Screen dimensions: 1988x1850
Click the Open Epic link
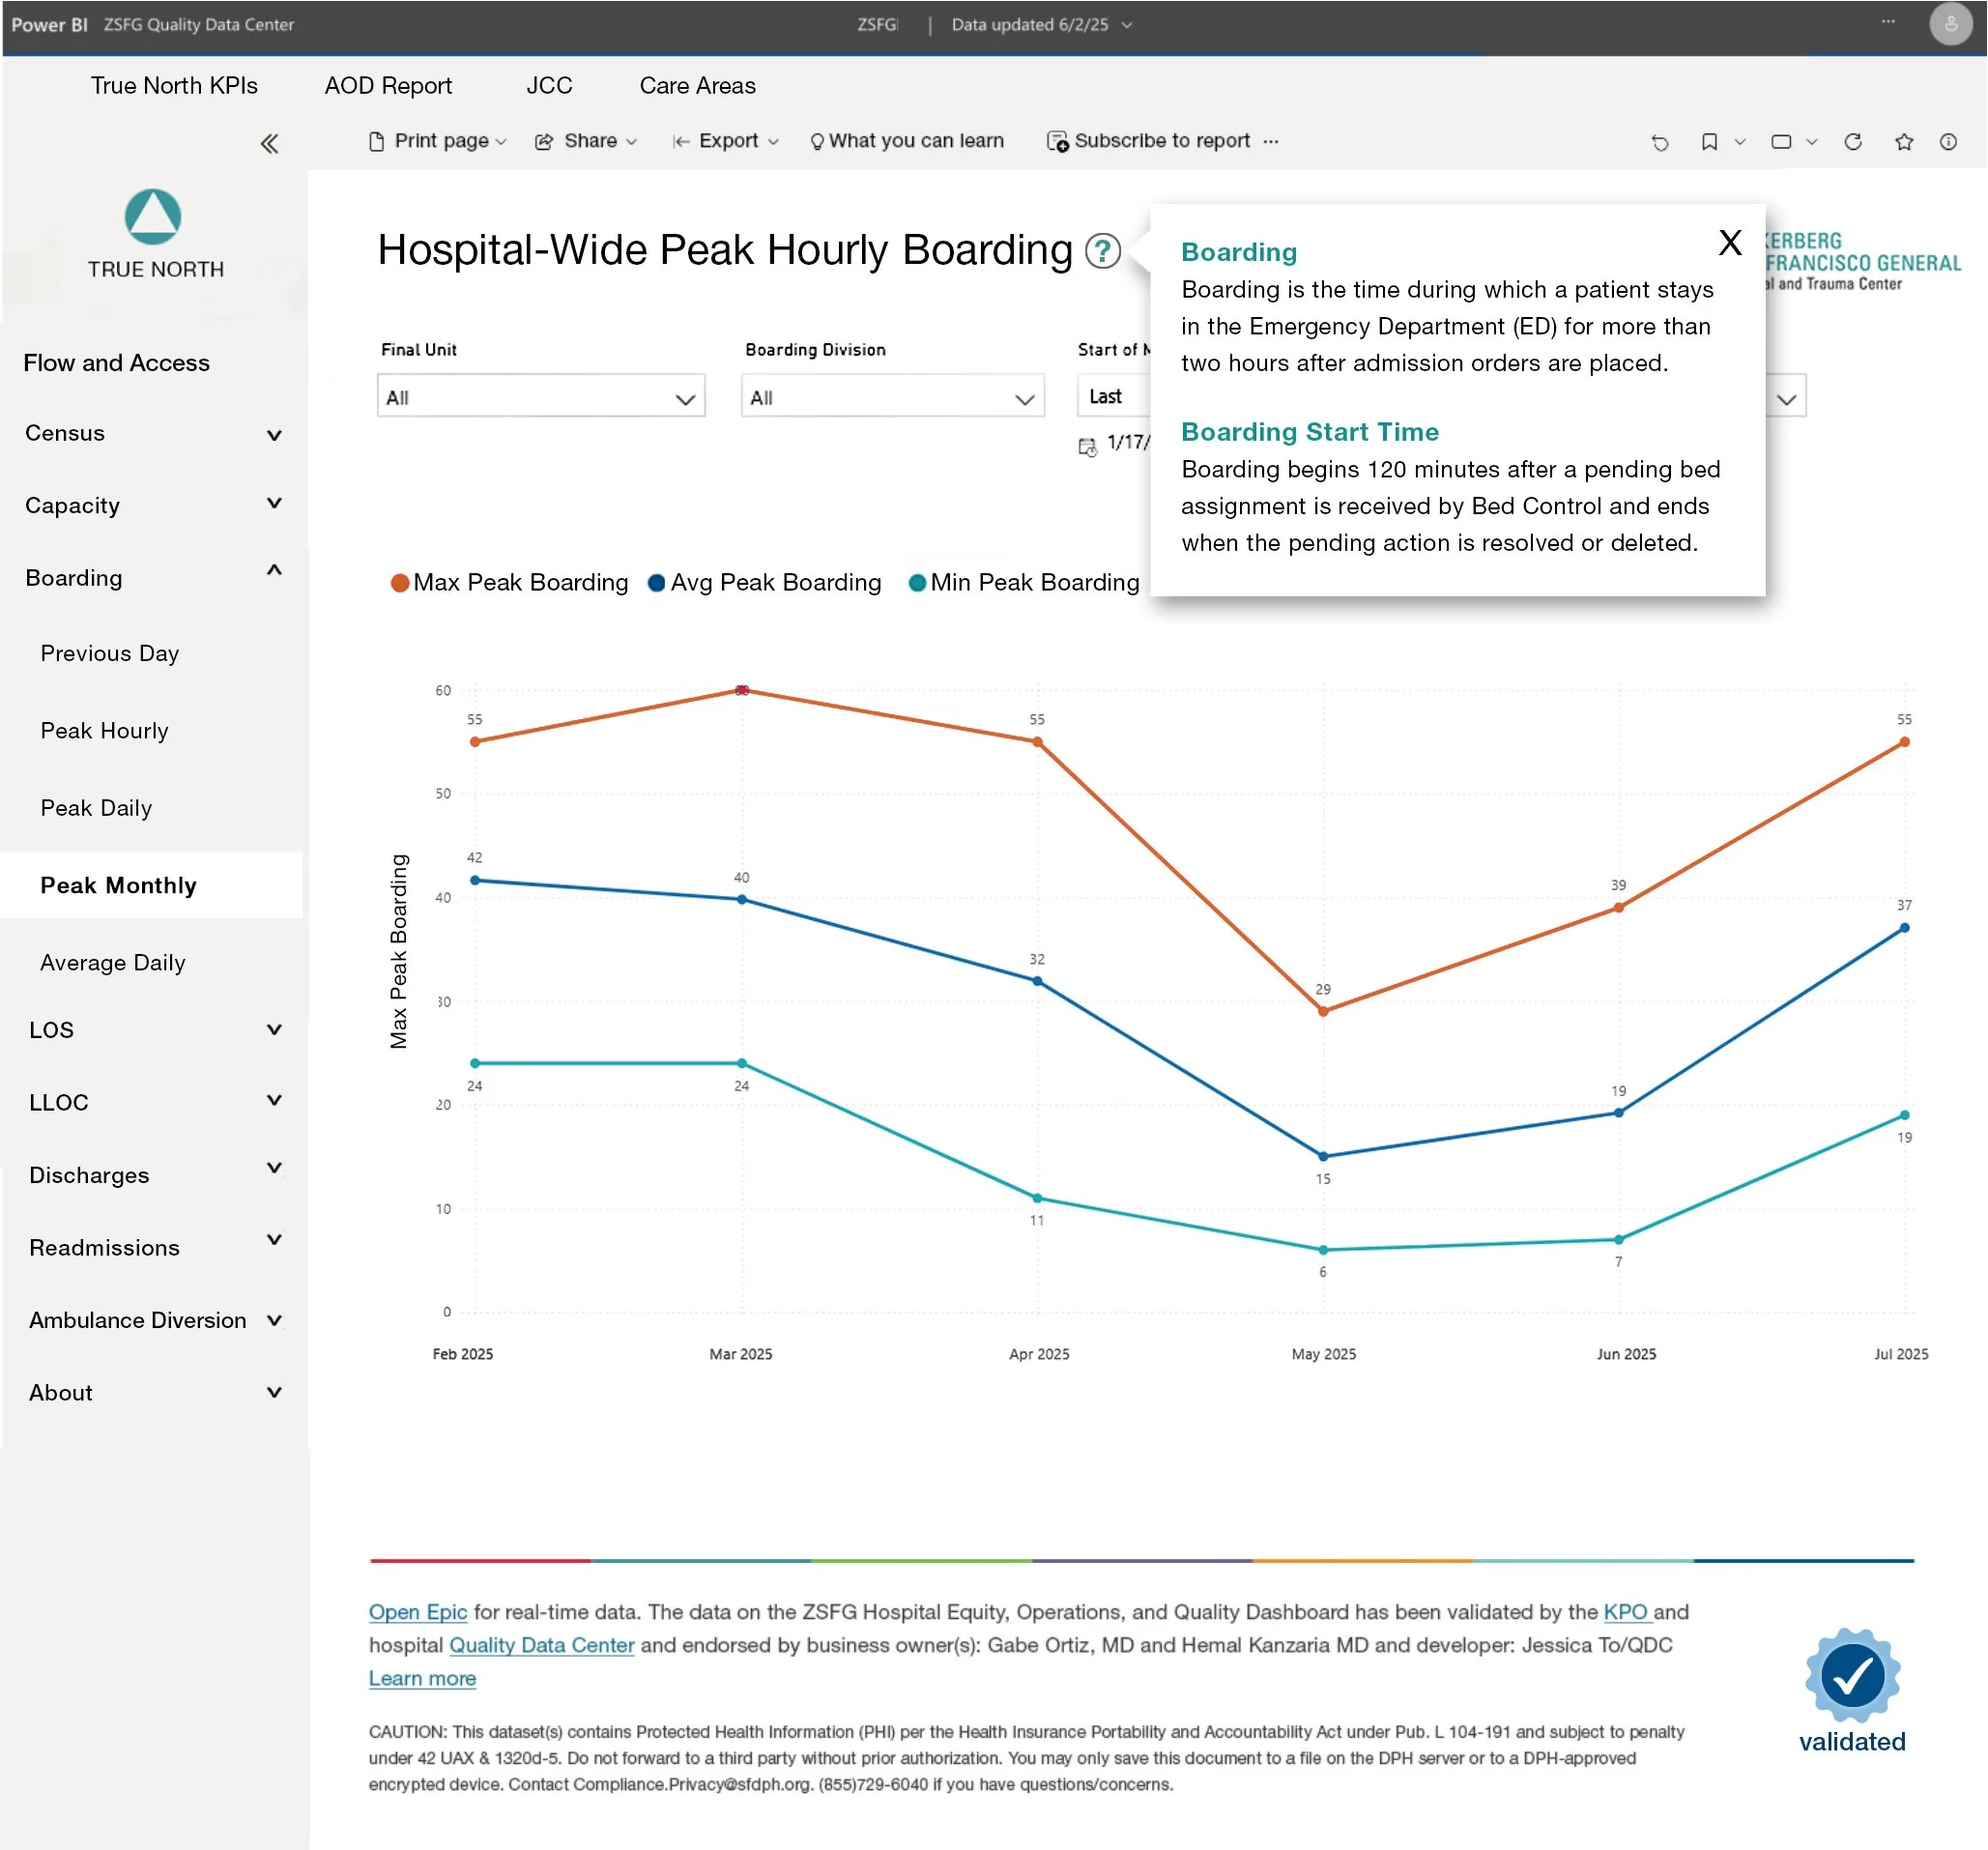(x=417, y=1611)
